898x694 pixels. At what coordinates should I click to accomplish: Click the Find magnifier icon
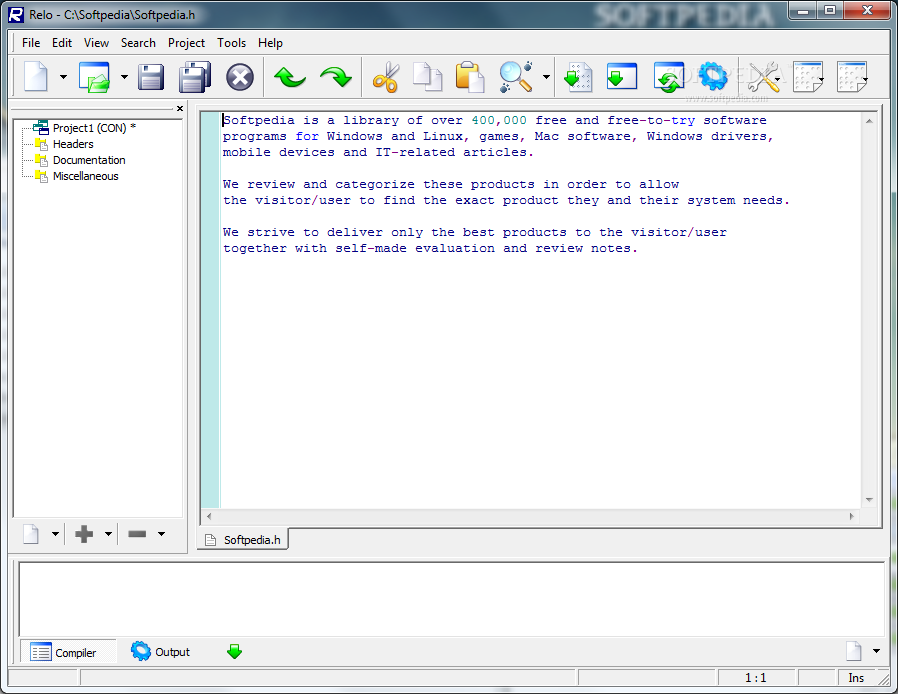pos(516,77)
